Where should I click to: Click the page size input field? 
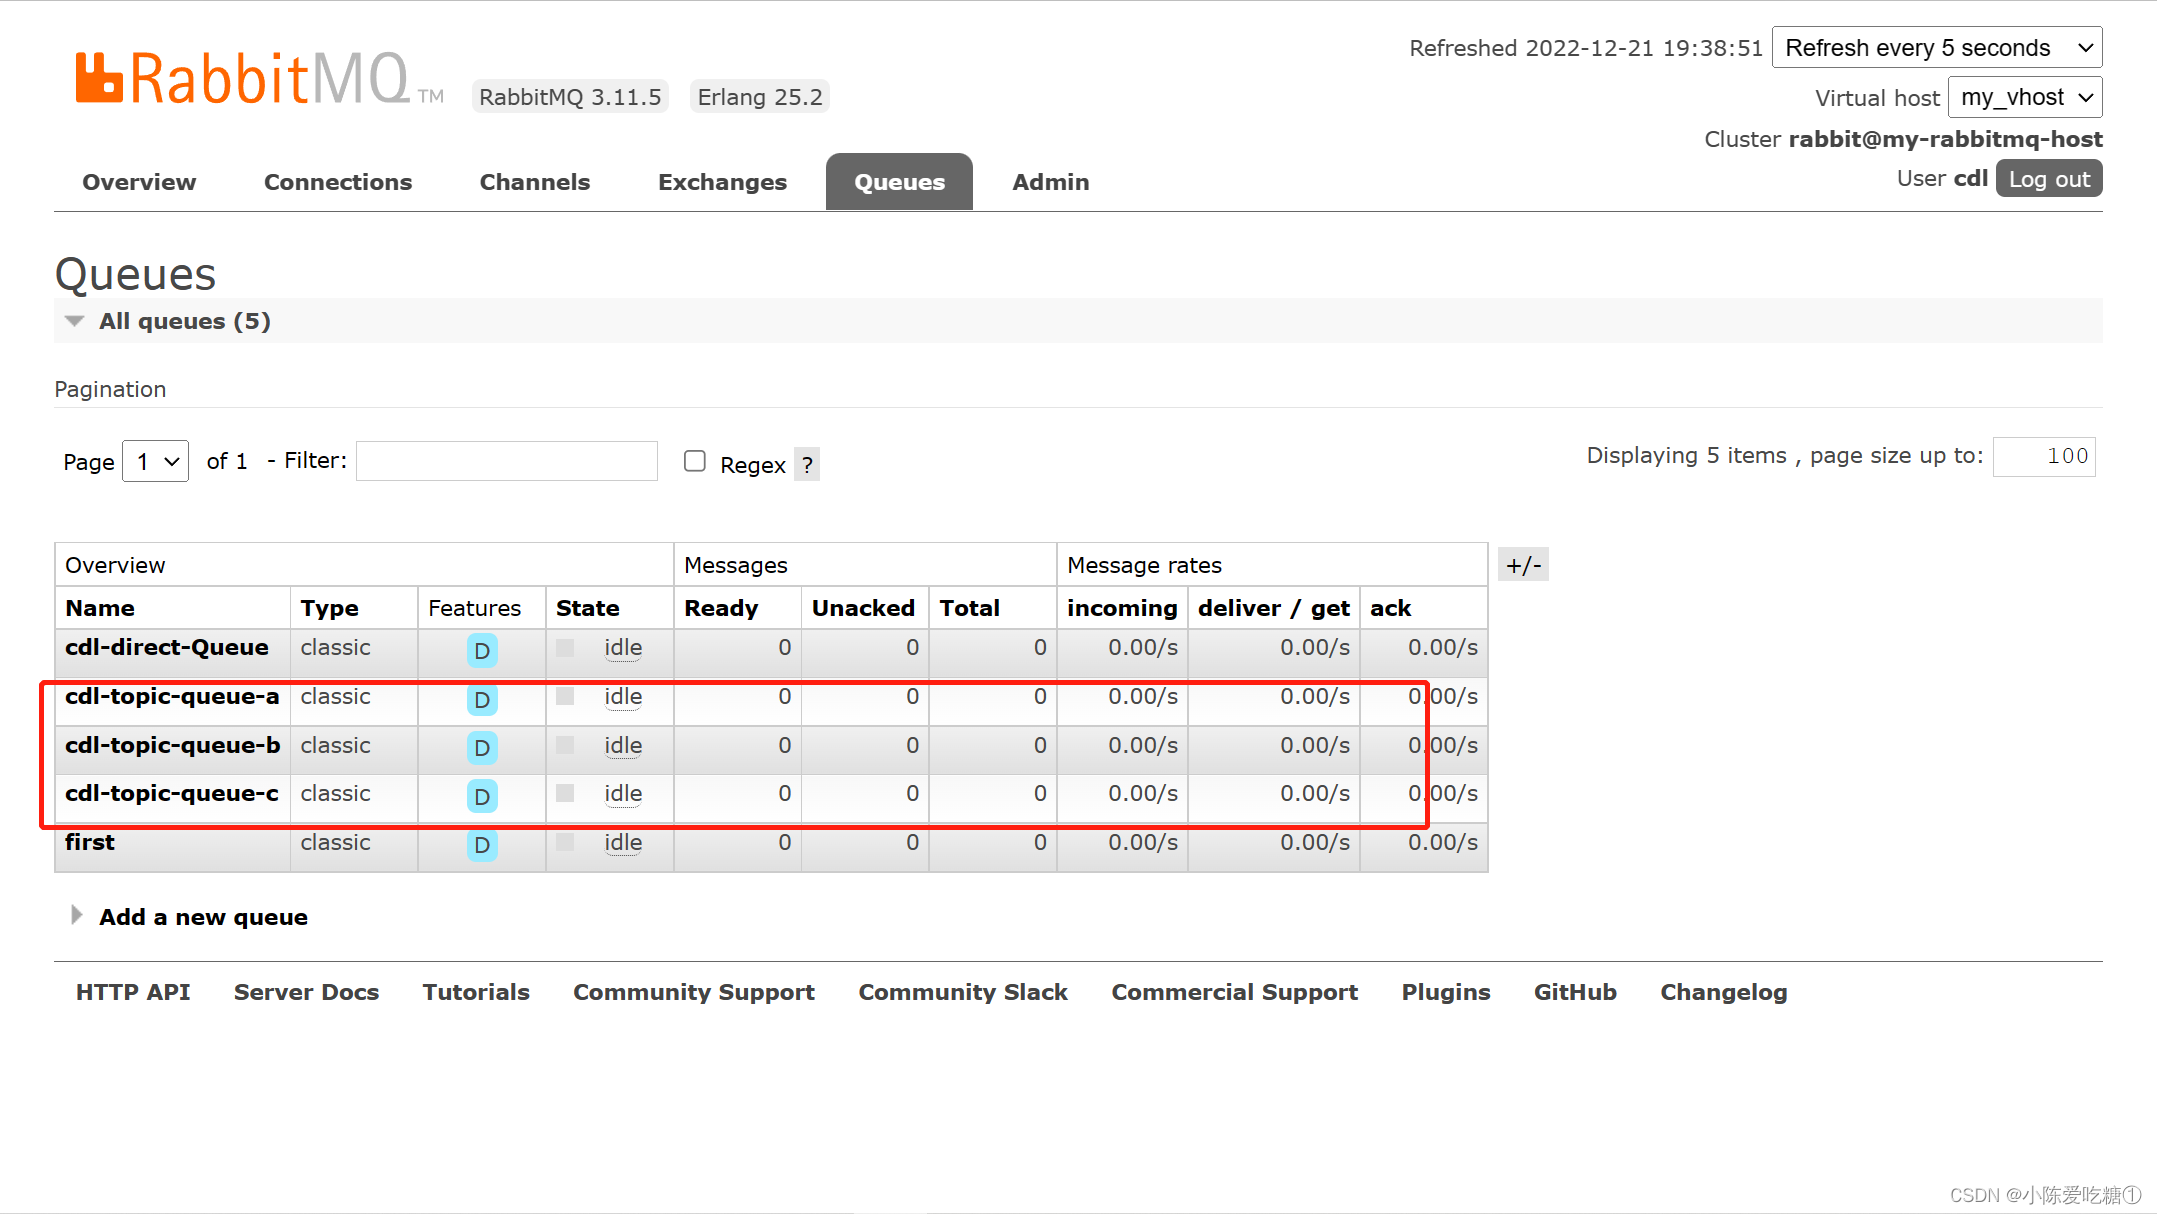pos(2043,457)
